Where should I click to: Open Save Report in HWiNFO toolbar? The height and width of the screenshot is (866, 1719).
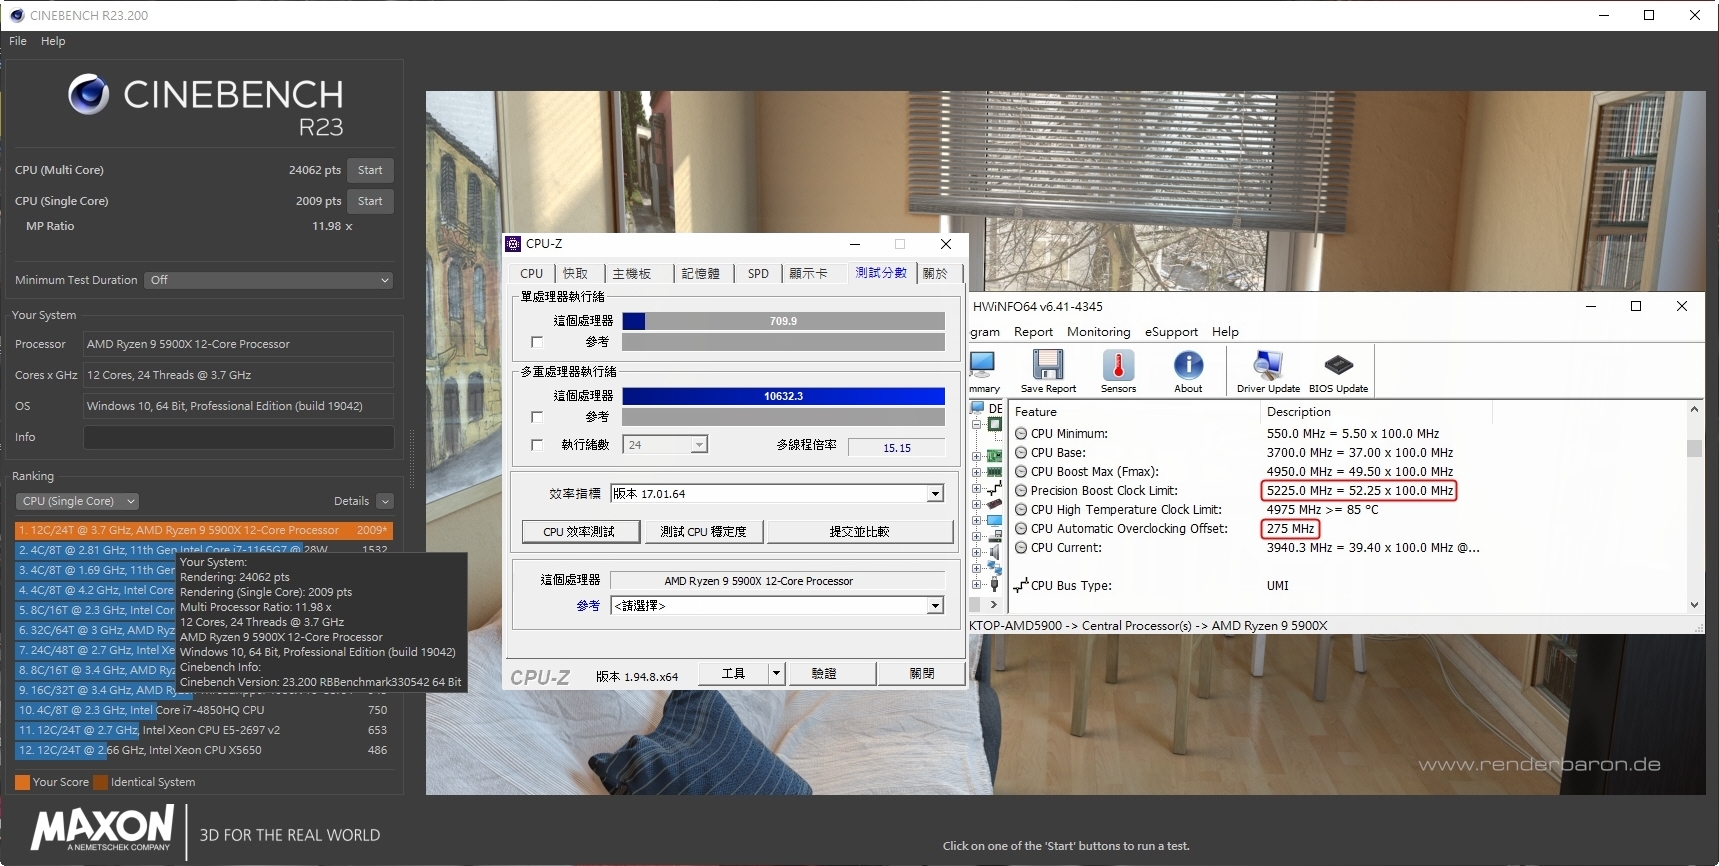(x=1048, y=371)
